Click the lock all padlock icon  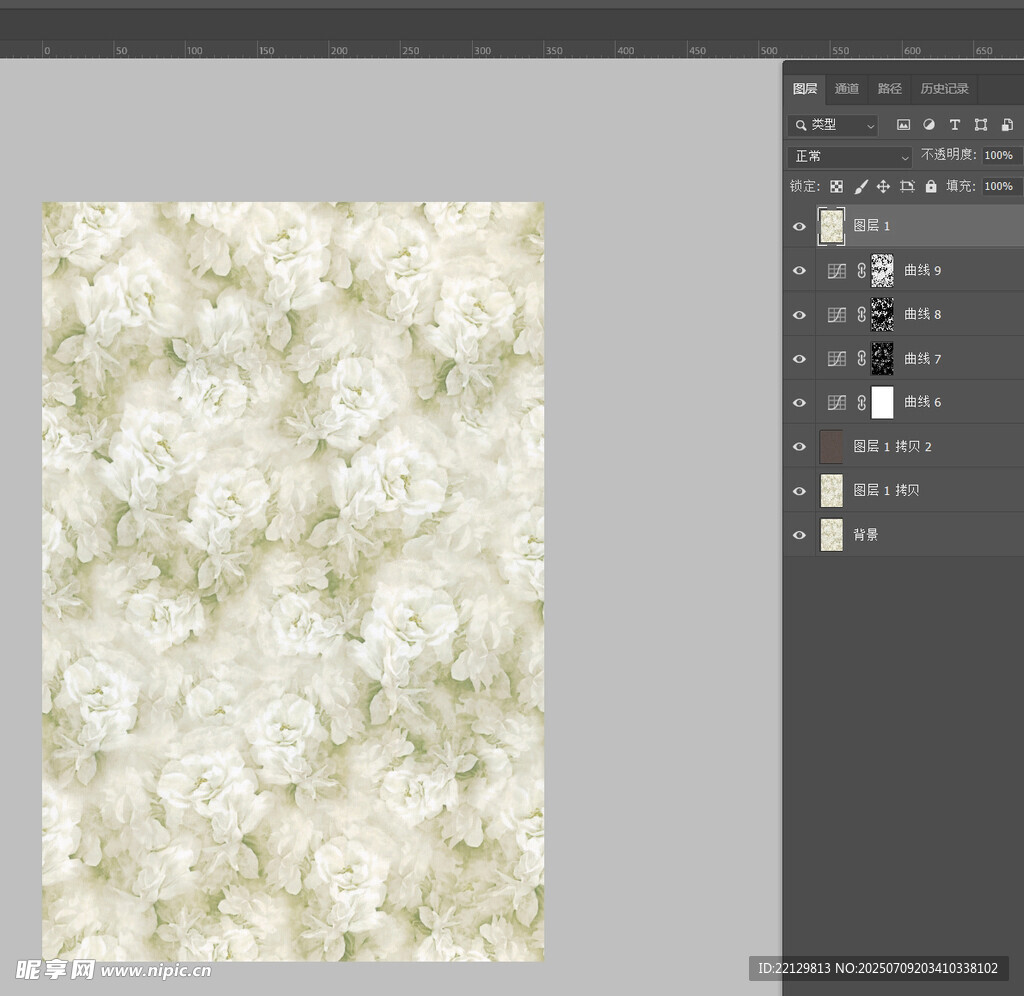point(931,186)
